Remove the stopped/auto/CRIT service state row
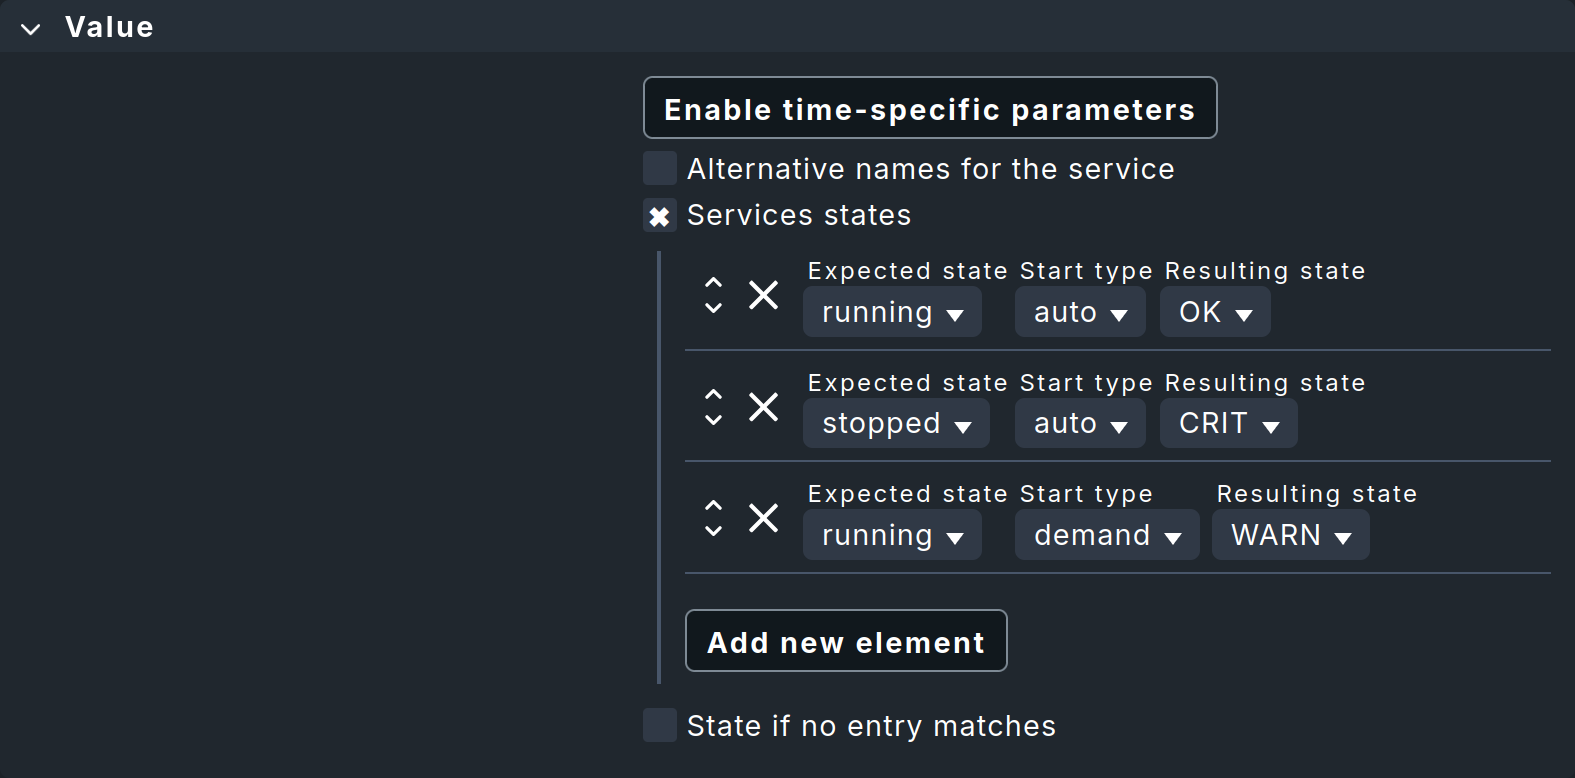 [x=763, y=407]
